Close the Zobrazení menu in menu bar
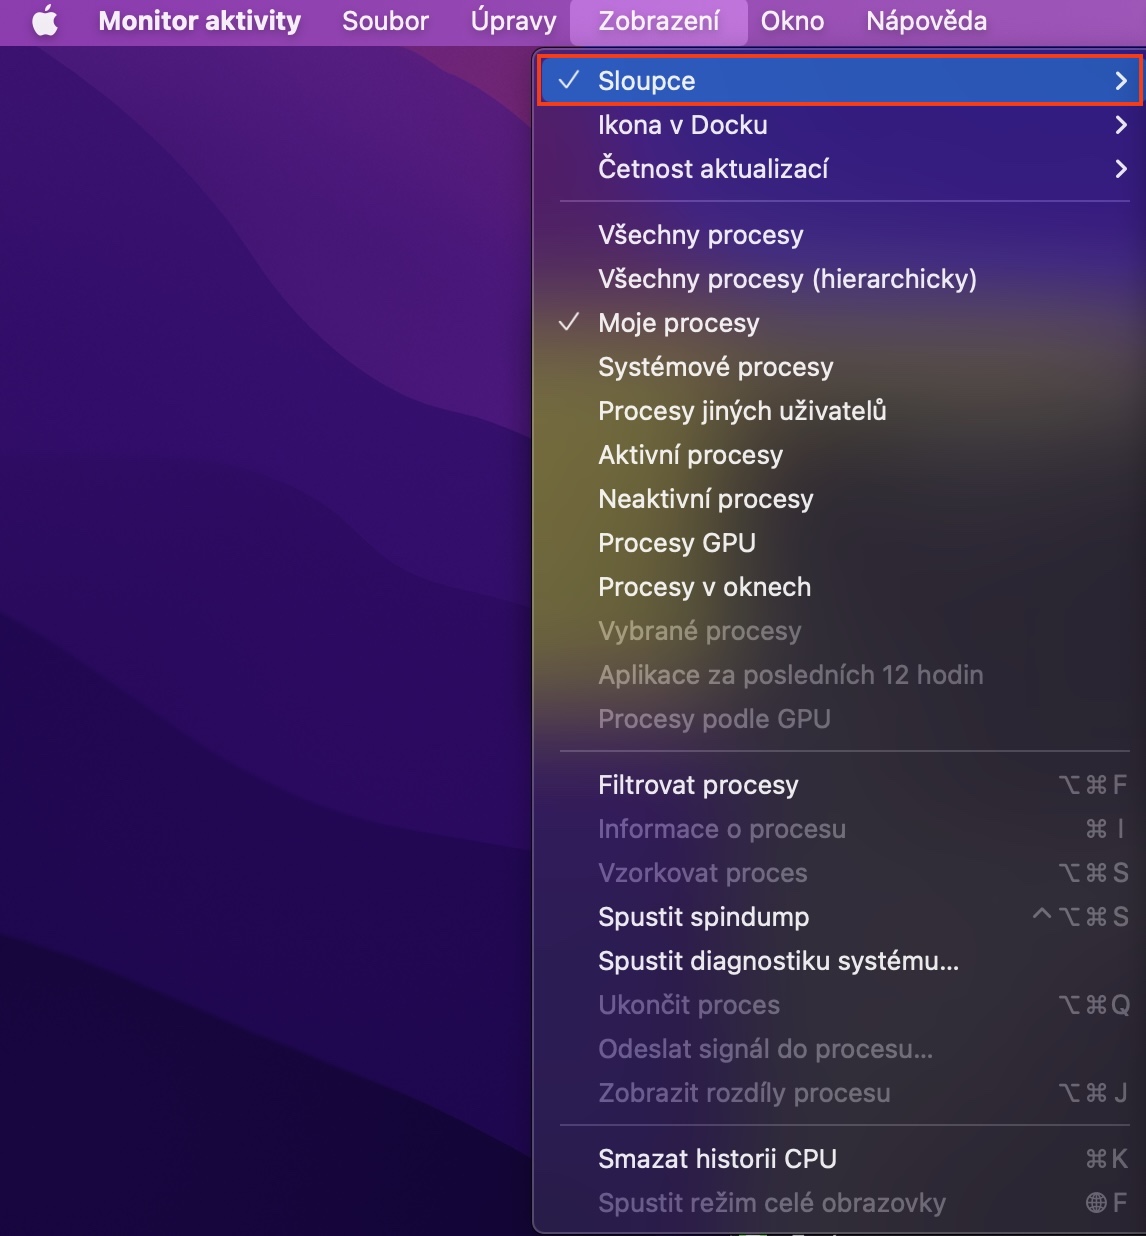 click(659, 21)
